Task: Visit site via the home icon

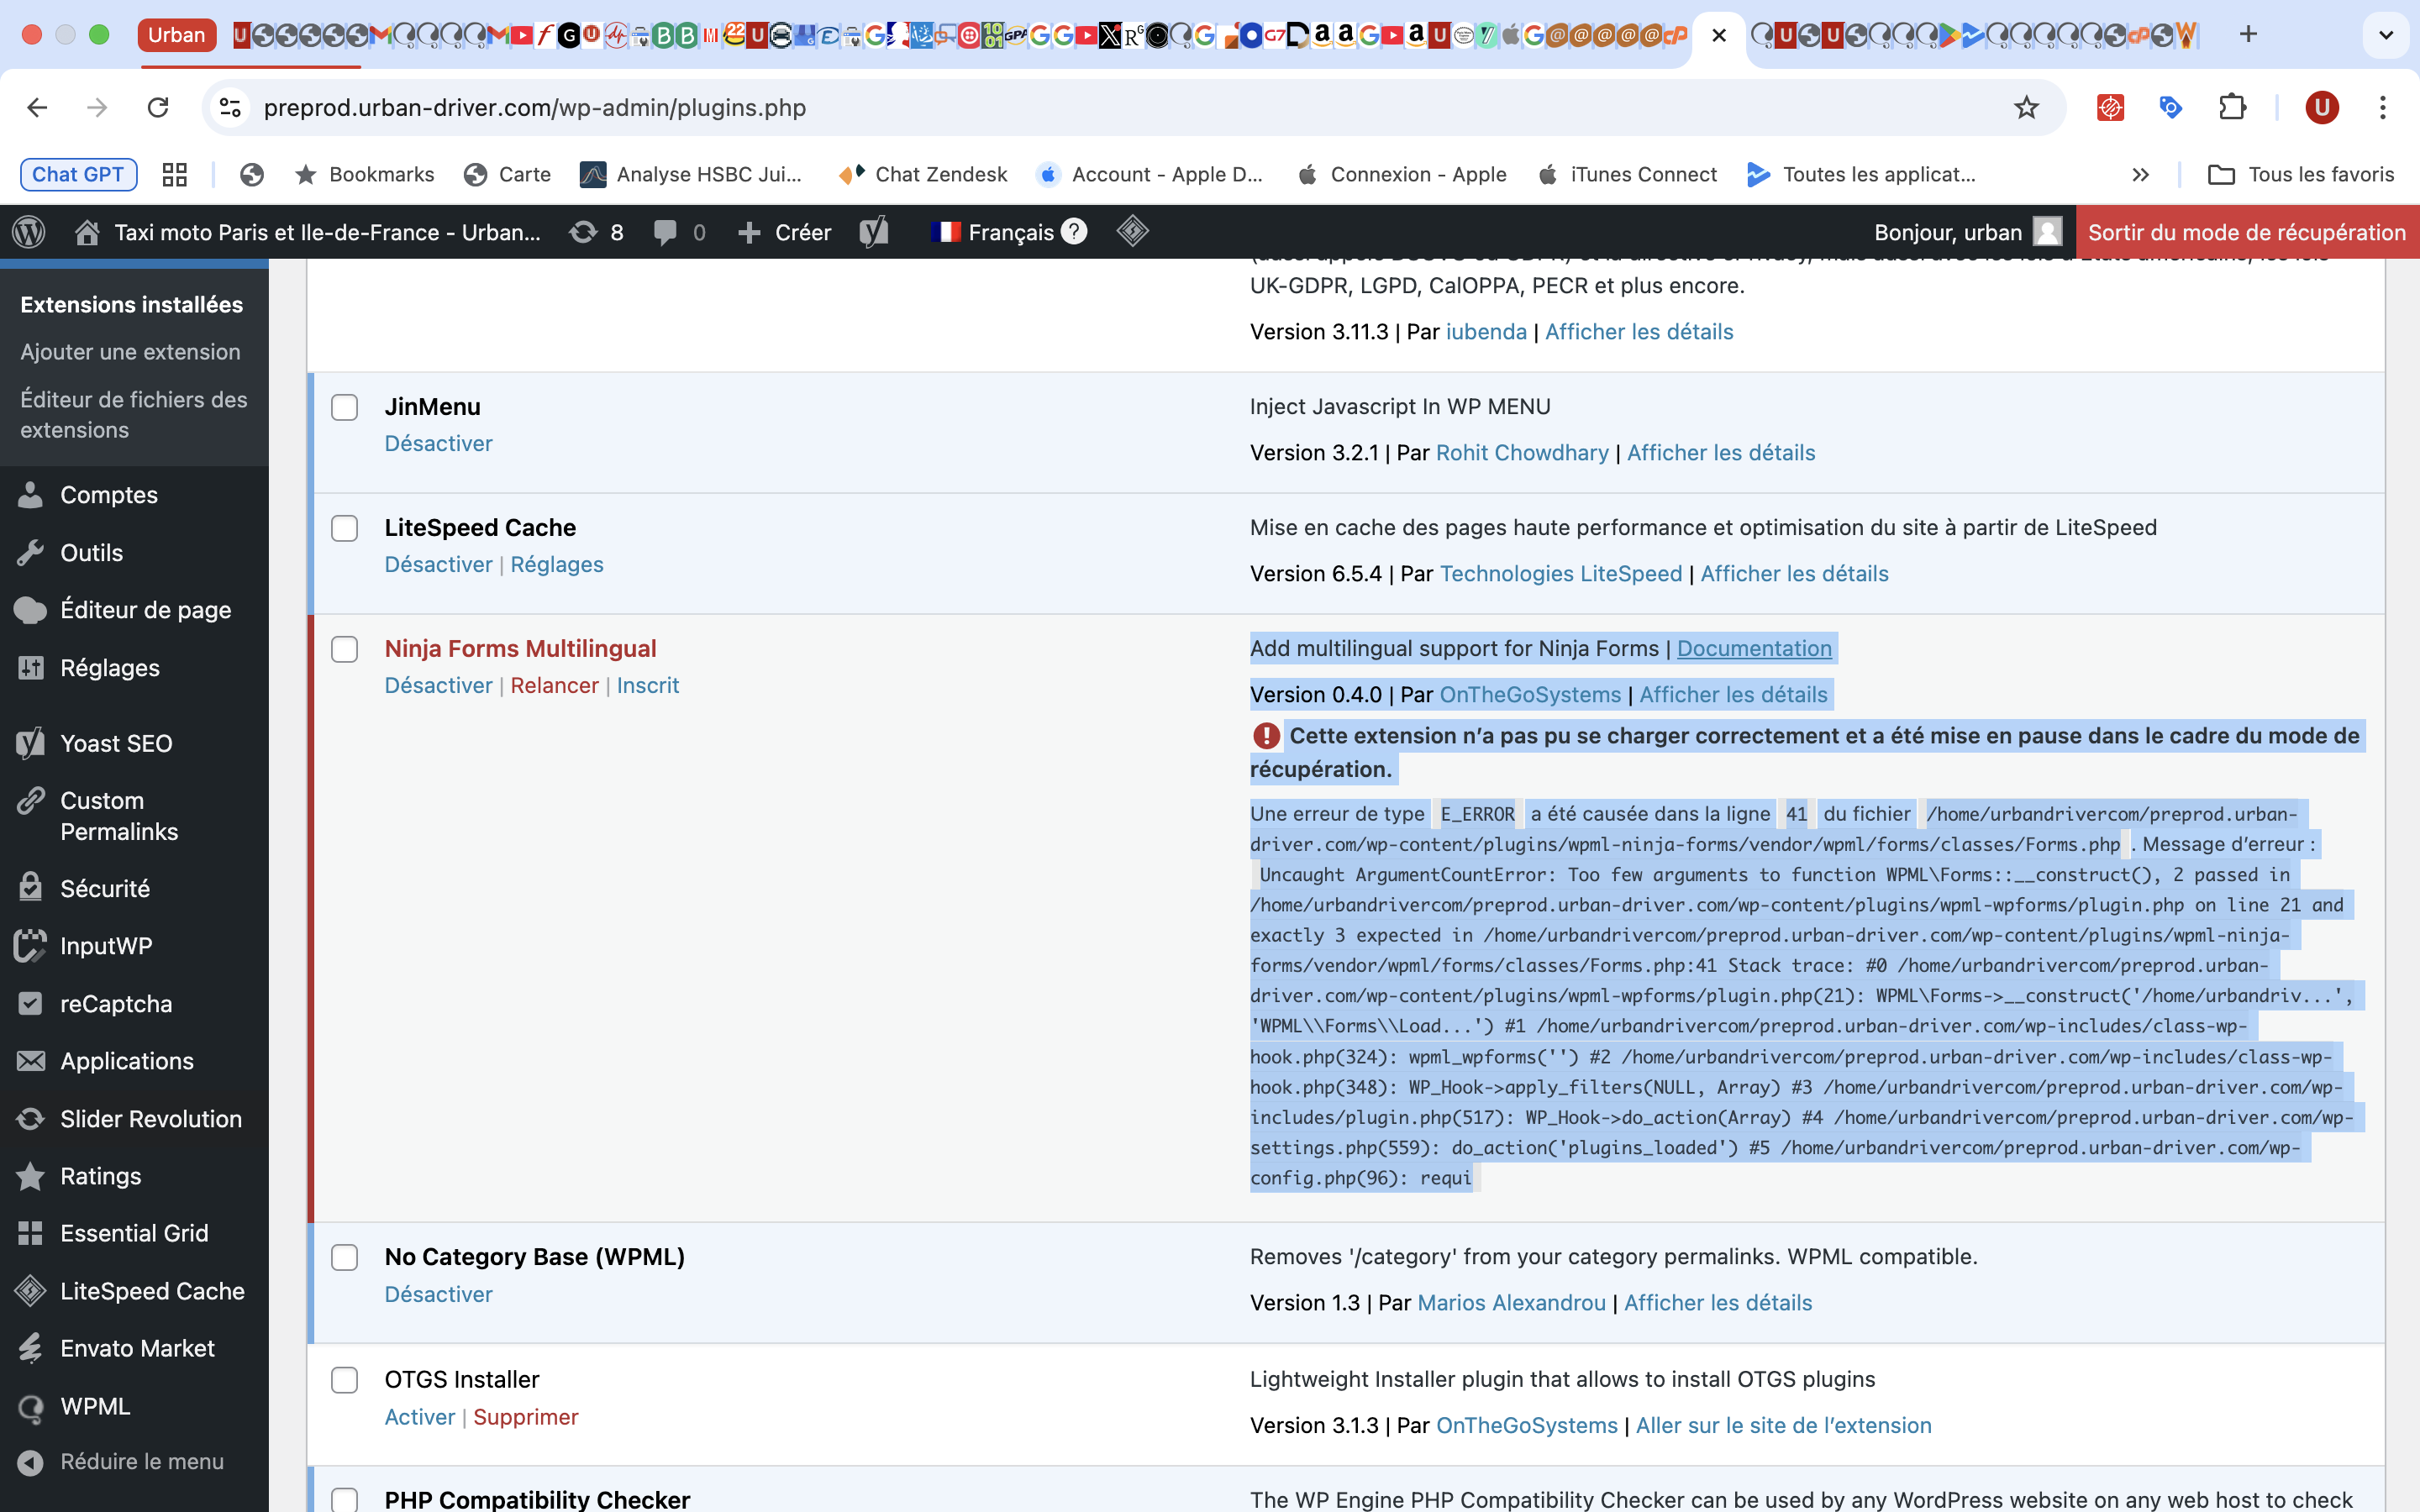Action: click(x=87, y=232)
